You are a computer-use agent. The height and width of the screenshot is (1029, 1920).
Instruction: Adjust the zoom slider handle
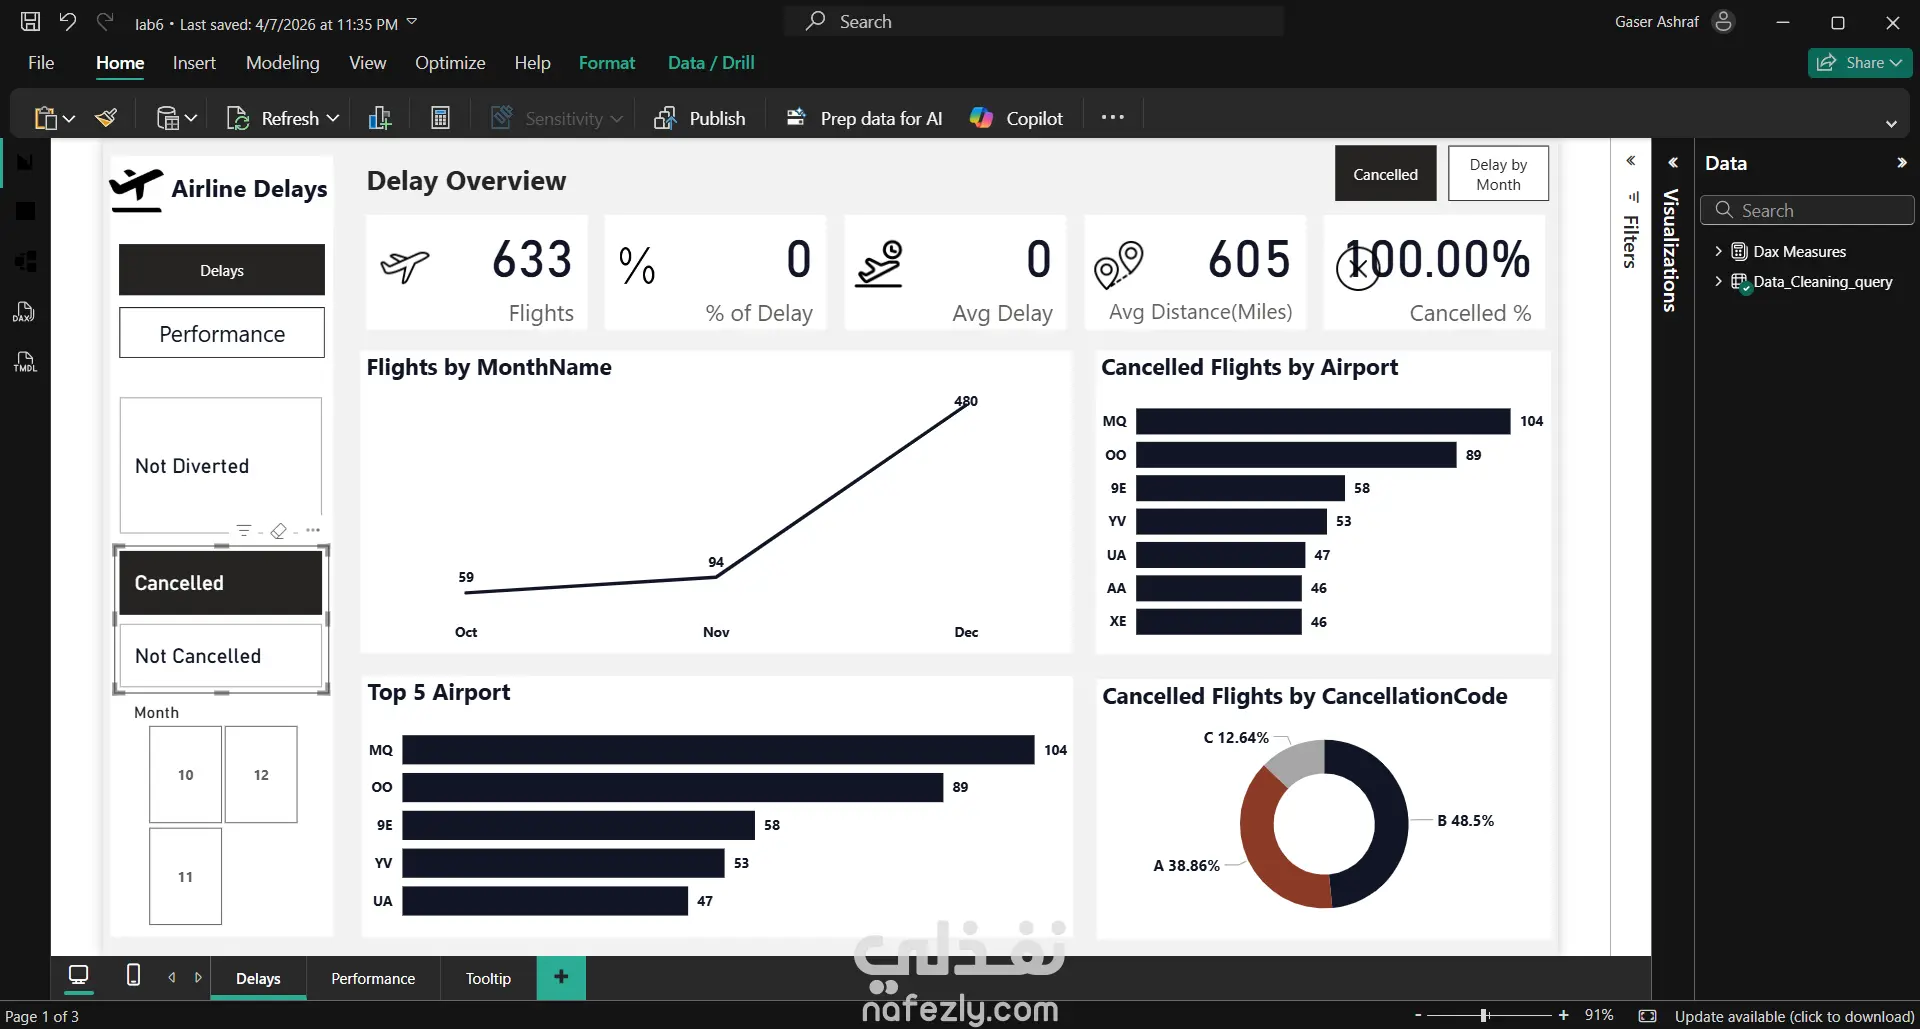(1484, 1015)
